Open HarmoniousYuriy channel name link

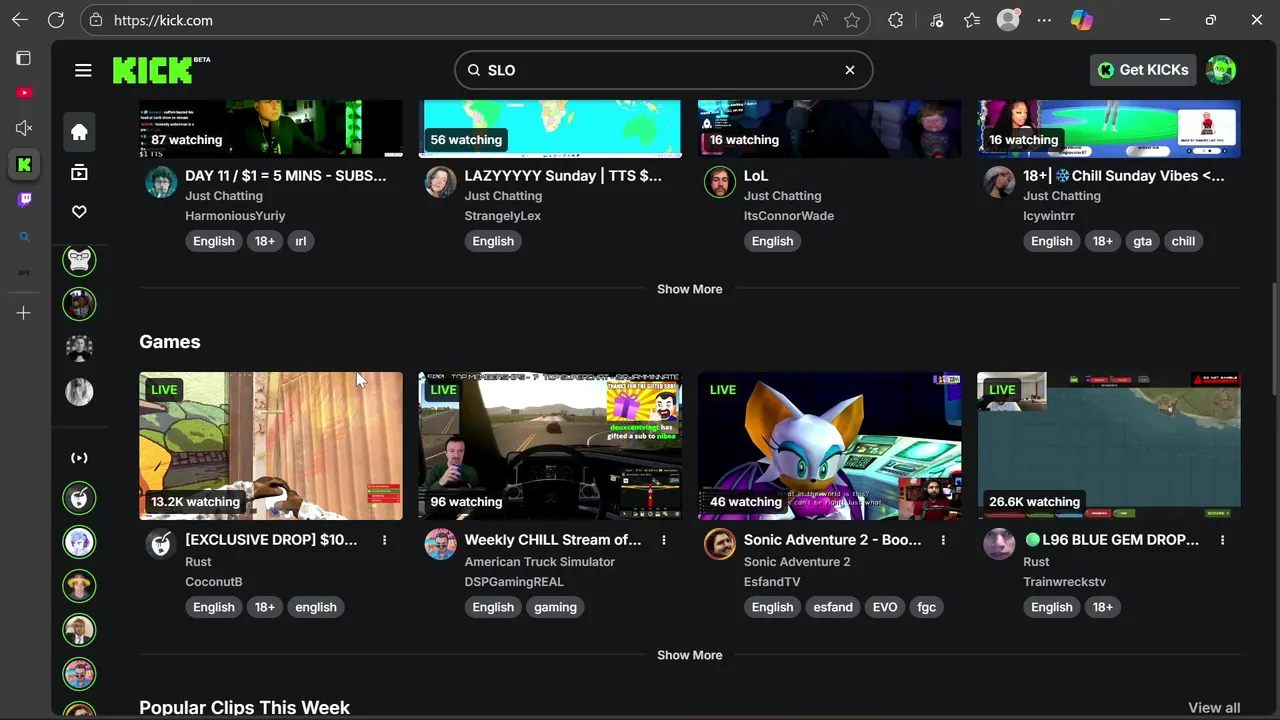coord(235,216)
